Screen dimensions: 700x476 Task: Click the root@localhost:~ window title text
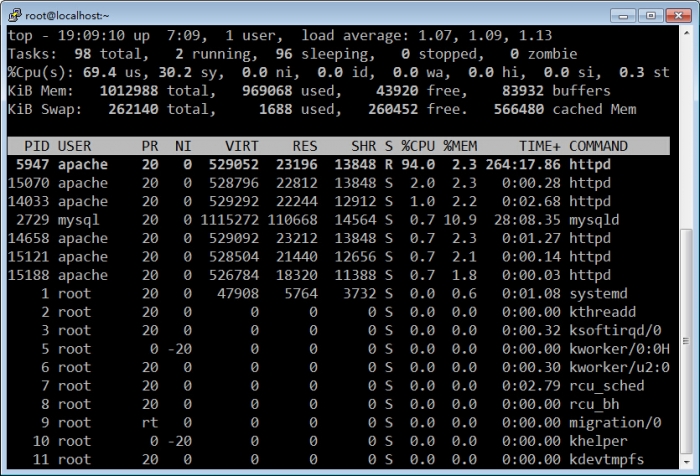[67, 16]
